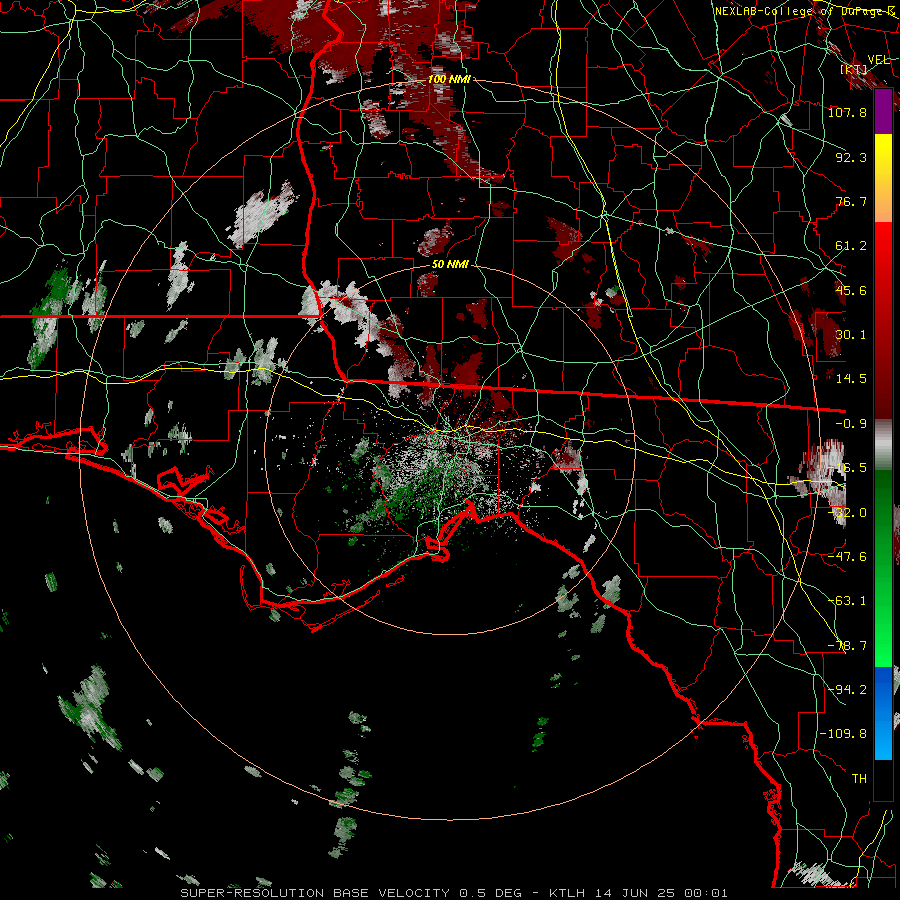Click the -0.9 velocity scale value
This screenshot has height=900, width=900.
point(851,424)
